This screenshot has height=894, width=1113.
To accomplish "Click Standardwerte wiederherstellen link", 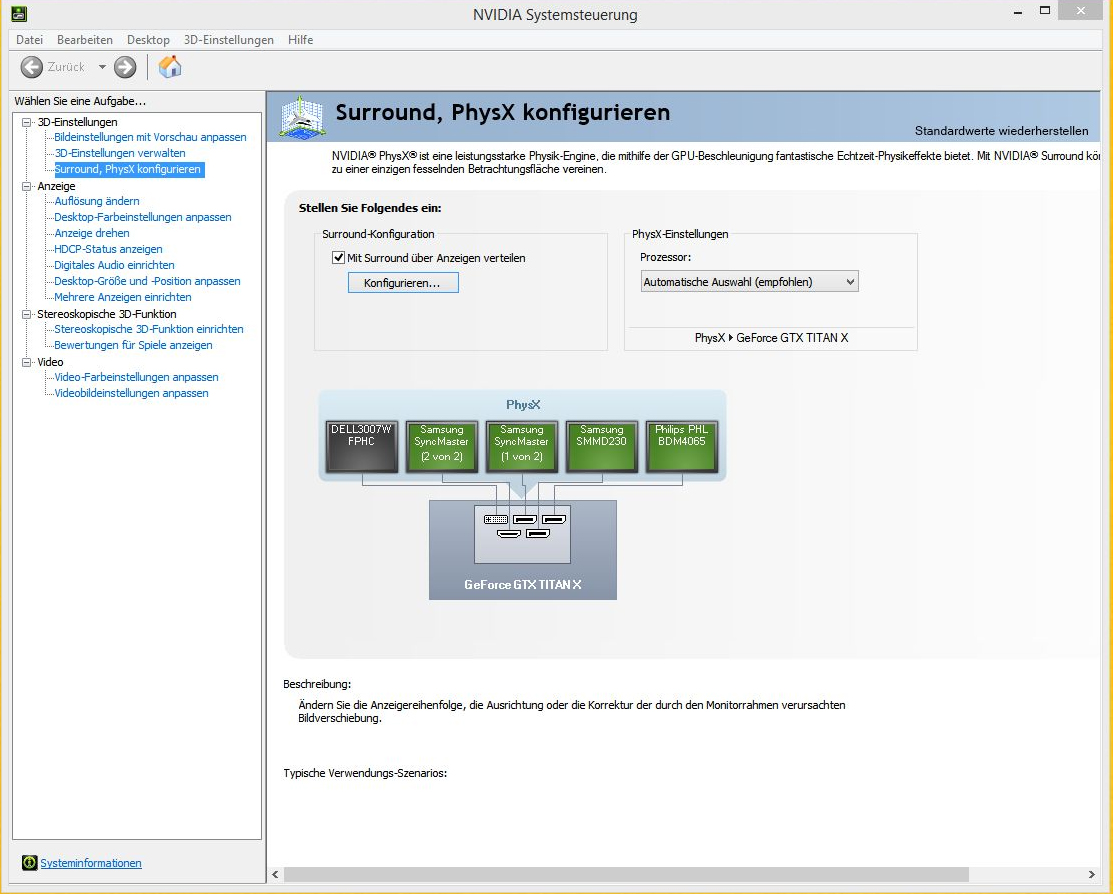I will (1001, 131).
